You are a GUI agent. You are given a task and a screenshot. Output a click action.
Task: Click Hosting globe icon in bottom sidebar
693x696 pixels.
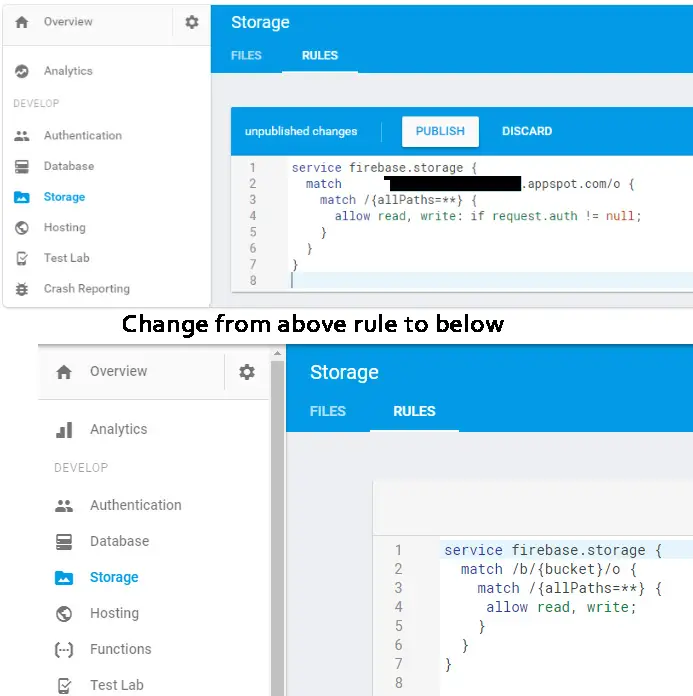[x=64, y=613]
